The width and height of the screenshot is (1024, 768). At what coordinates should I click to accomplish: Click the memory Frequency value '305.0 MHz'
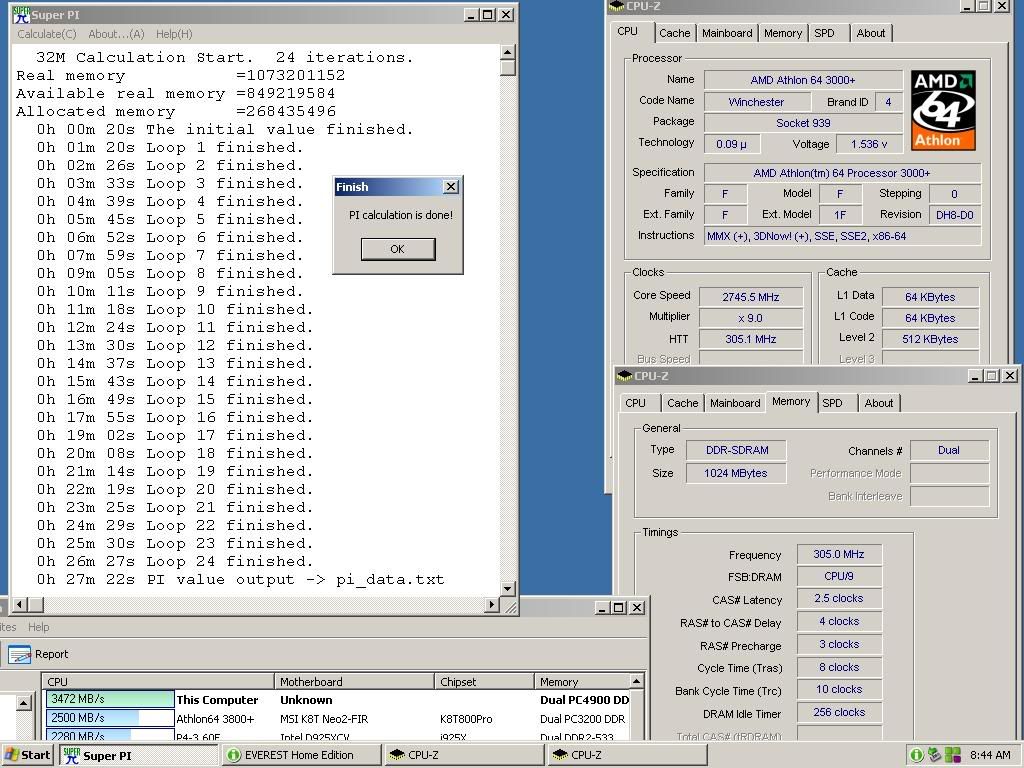pyautogui.click(x=839, y=554)
